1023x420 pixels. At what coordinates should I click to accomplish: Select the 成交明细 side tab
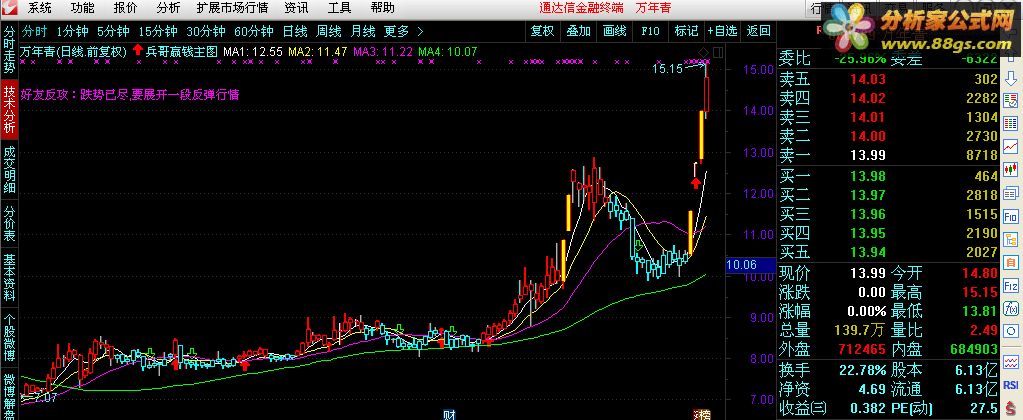(9, 170)
